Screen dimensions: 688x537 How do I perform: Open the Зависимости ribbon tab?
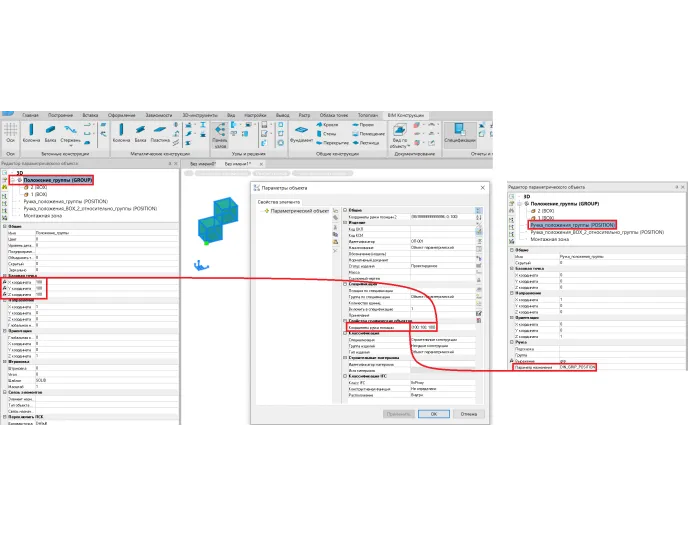coord(158,115)
